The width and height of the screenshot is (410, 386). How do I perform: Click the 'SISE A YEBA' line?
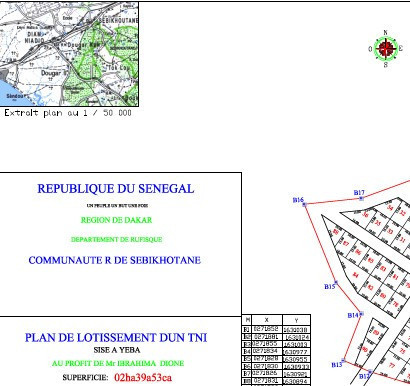[x=117, y=350]
